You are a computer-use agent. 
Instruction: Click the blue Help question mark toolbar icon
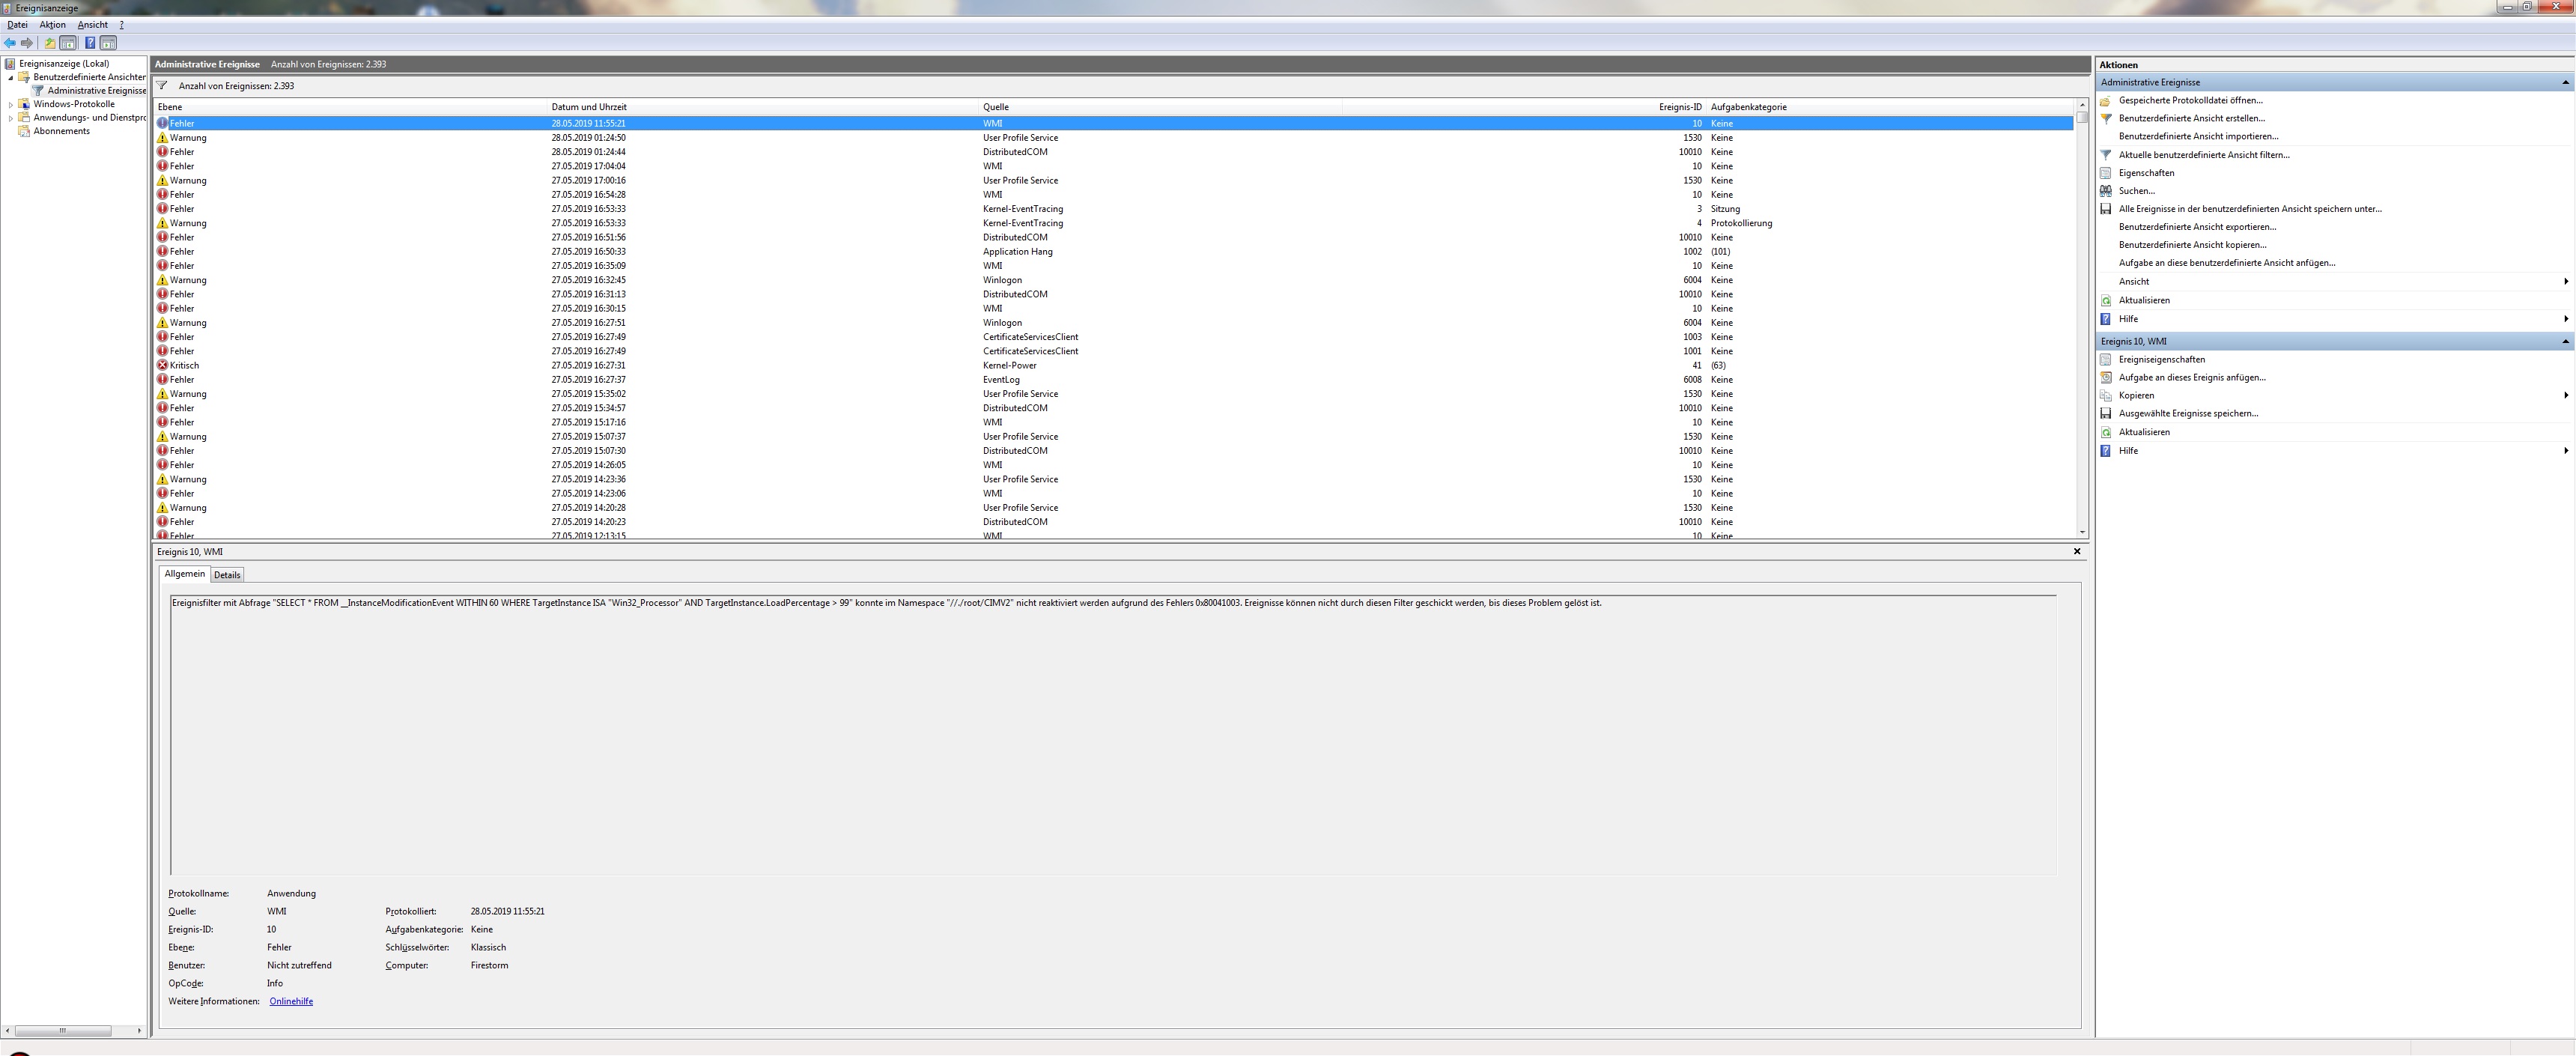[90, 43]
